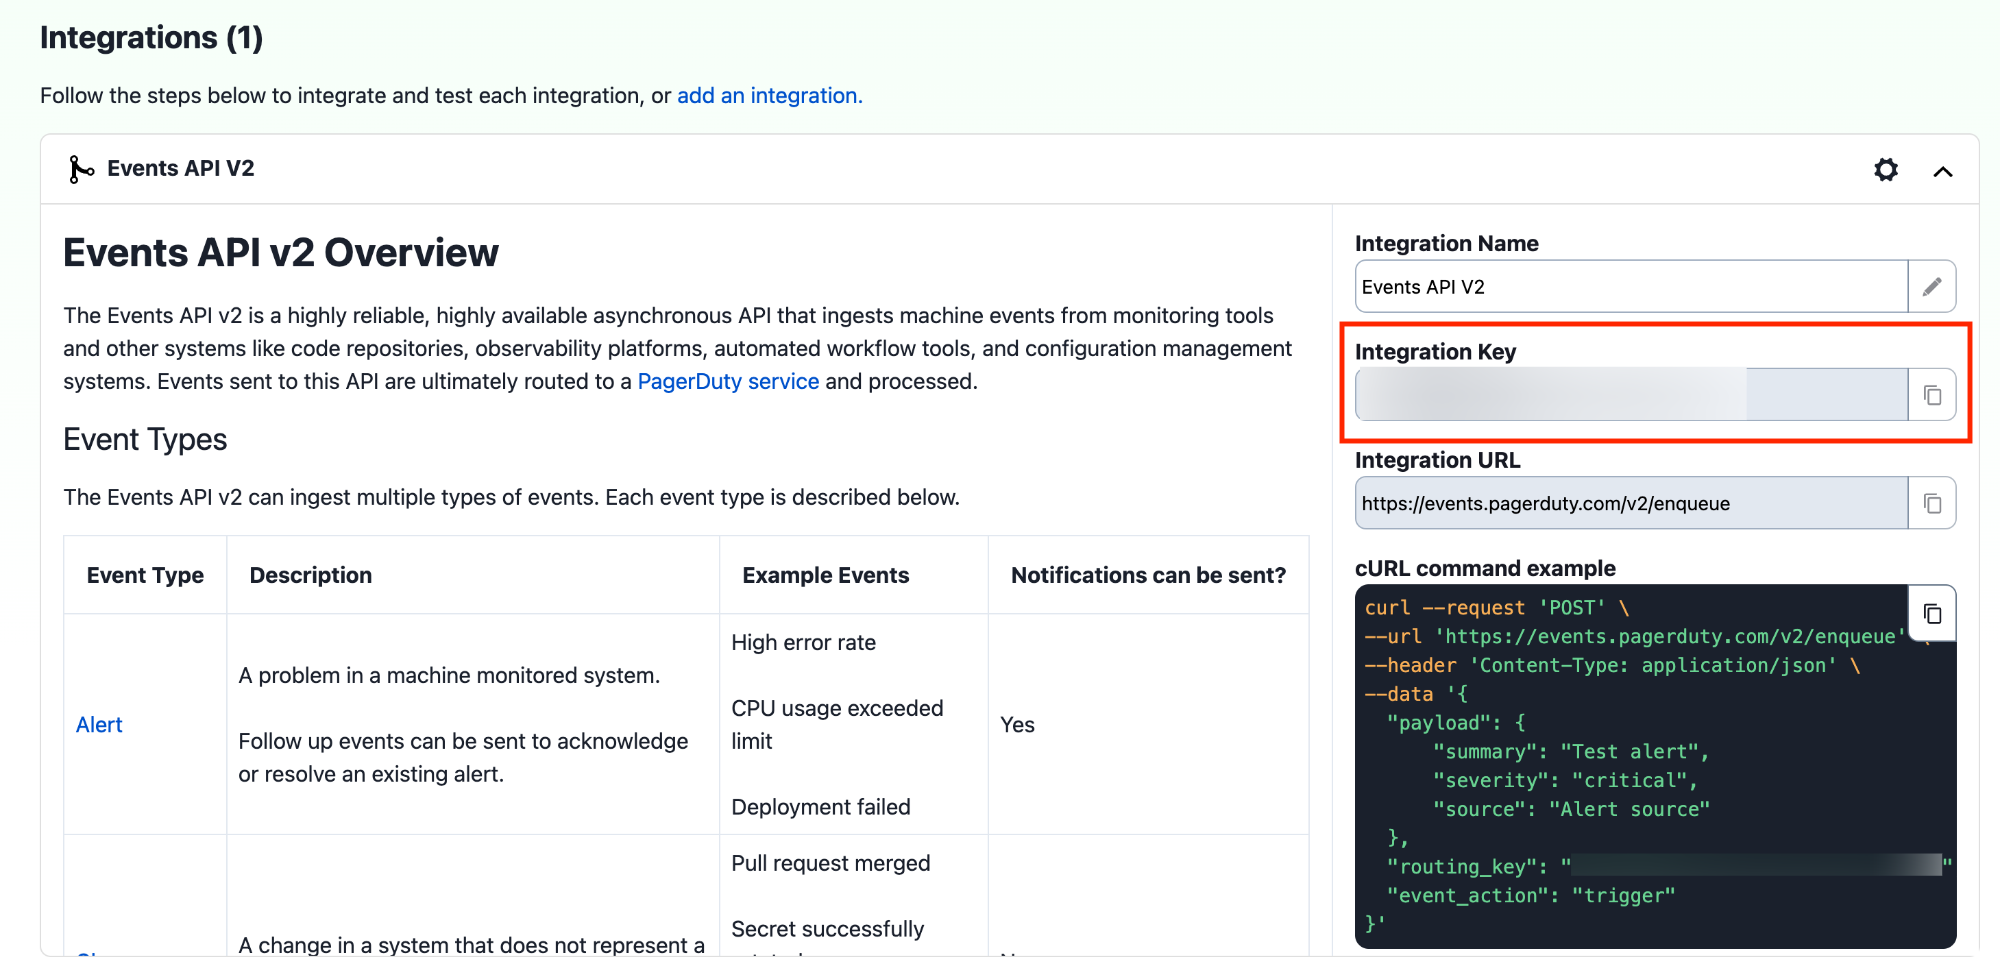
Task: Click the Integration URL field
Action: click(1631, 503)
